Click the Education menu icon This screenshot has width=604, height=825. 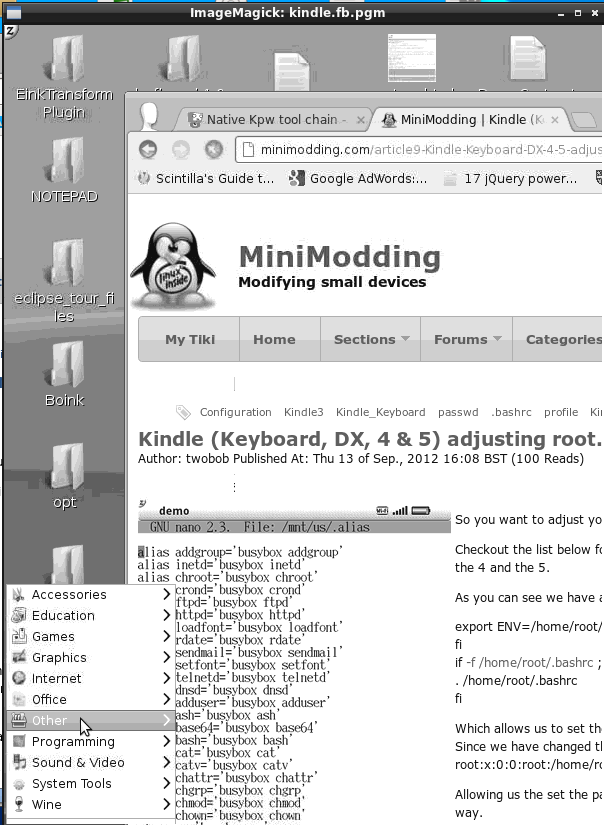pyautogui.click(x=19, y=615)
